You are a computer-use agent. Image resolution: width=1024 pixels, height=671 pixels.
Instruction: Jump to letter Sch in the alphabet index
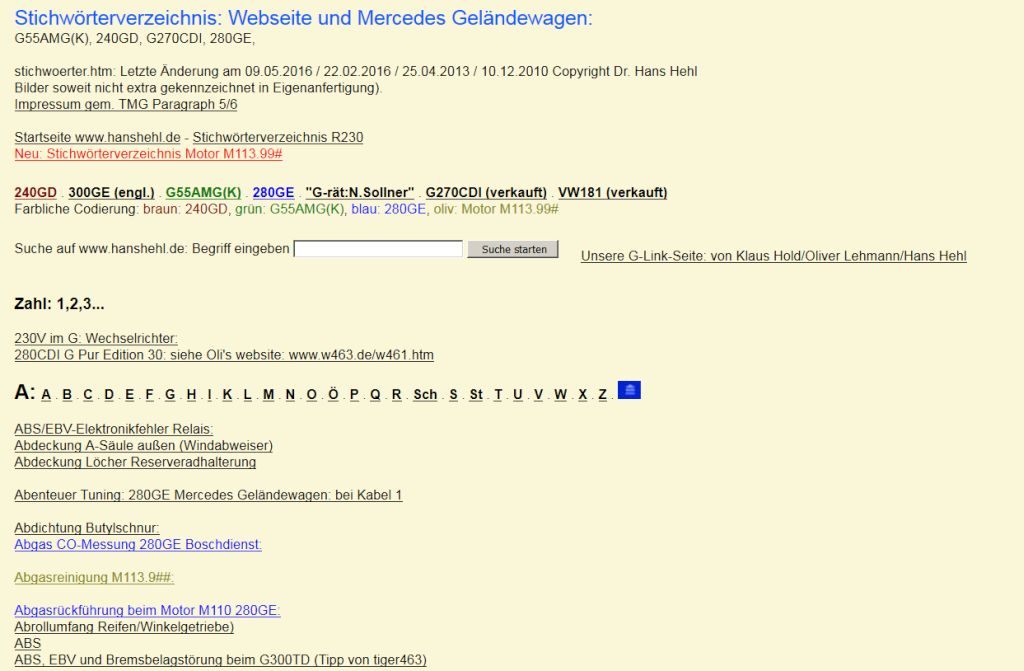point(425,395)
